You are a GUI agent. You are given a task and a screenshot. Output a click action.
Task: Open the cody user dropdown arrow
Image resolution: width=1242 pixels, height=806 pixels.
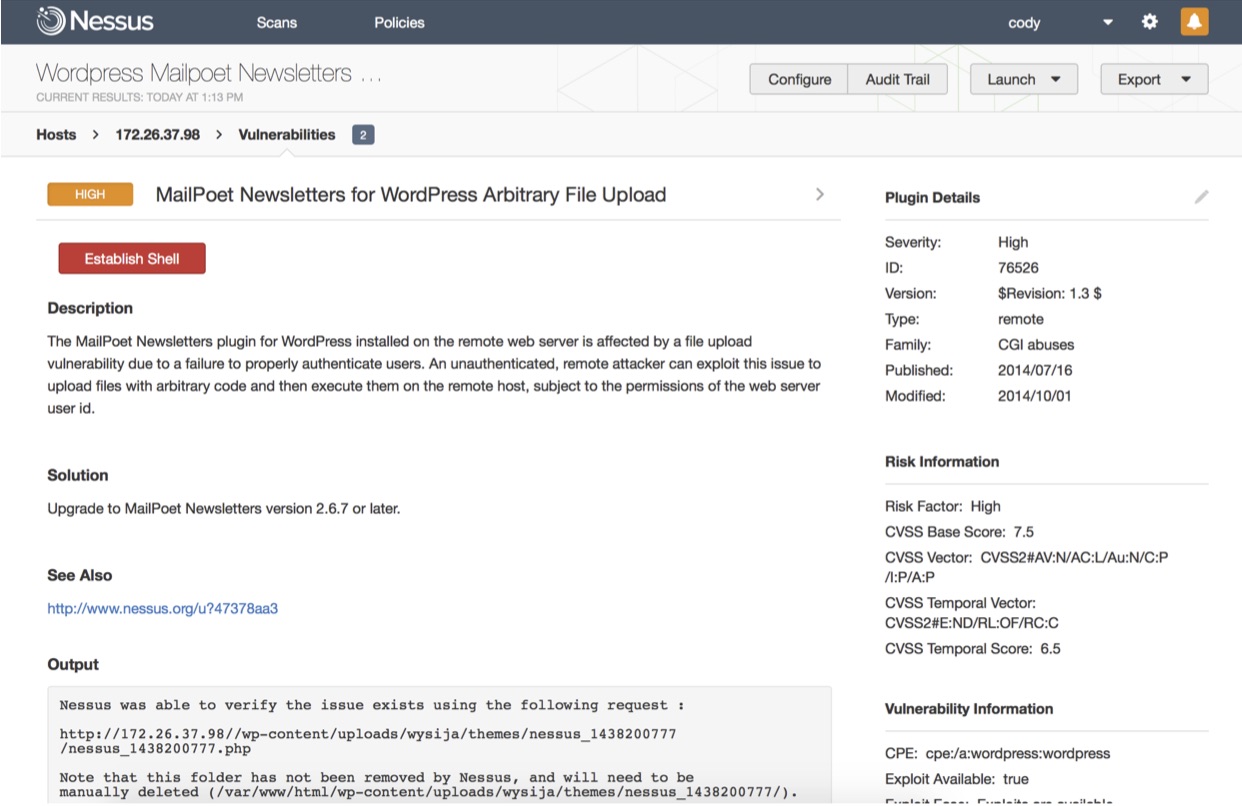click(1108, 23)
